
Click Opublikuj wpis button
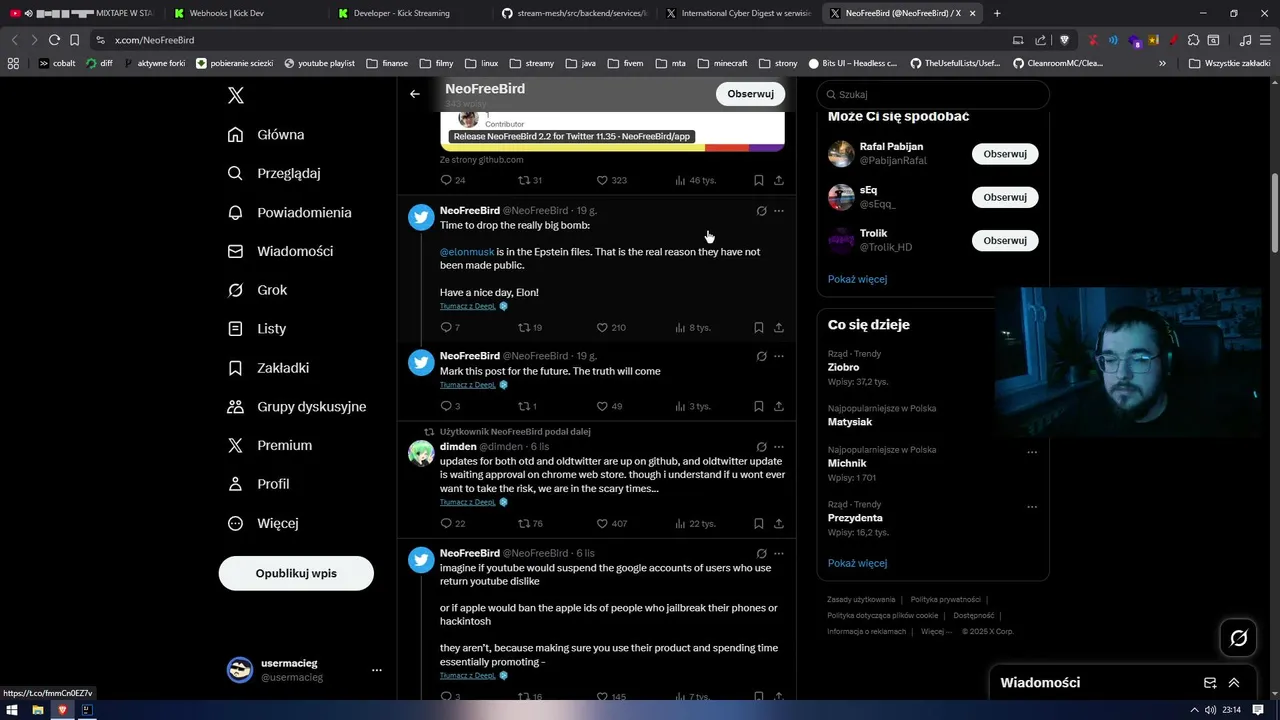296,574
